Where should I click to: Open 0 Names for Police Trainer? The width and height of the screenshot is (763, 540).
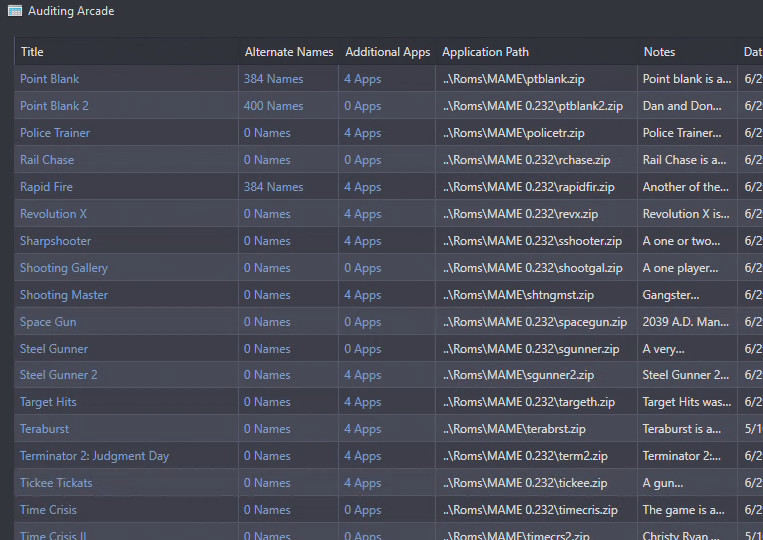pos(267,133)
